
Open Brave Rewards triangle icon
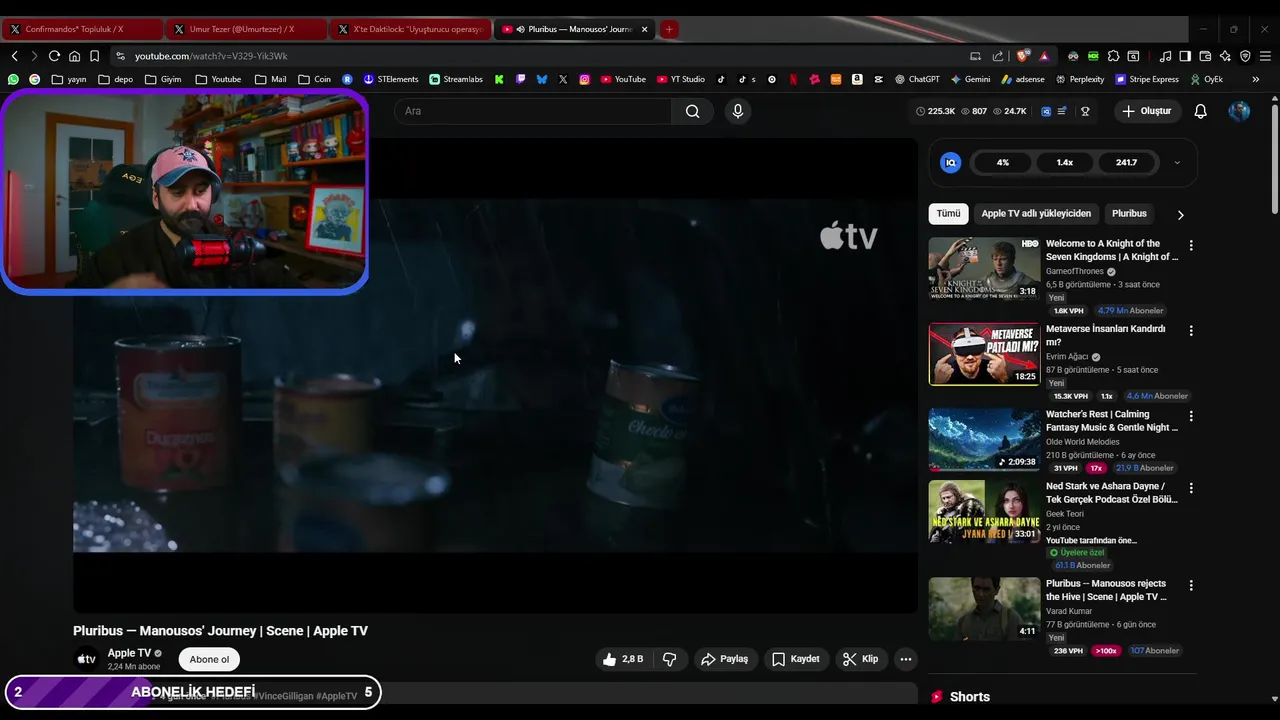pyautogui.click(x=1043, y=56)
